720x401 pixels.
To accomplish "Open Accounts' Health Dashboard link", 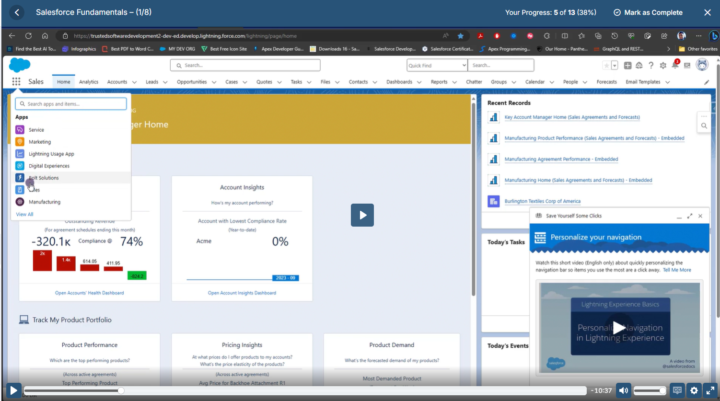I will (90, 293).
